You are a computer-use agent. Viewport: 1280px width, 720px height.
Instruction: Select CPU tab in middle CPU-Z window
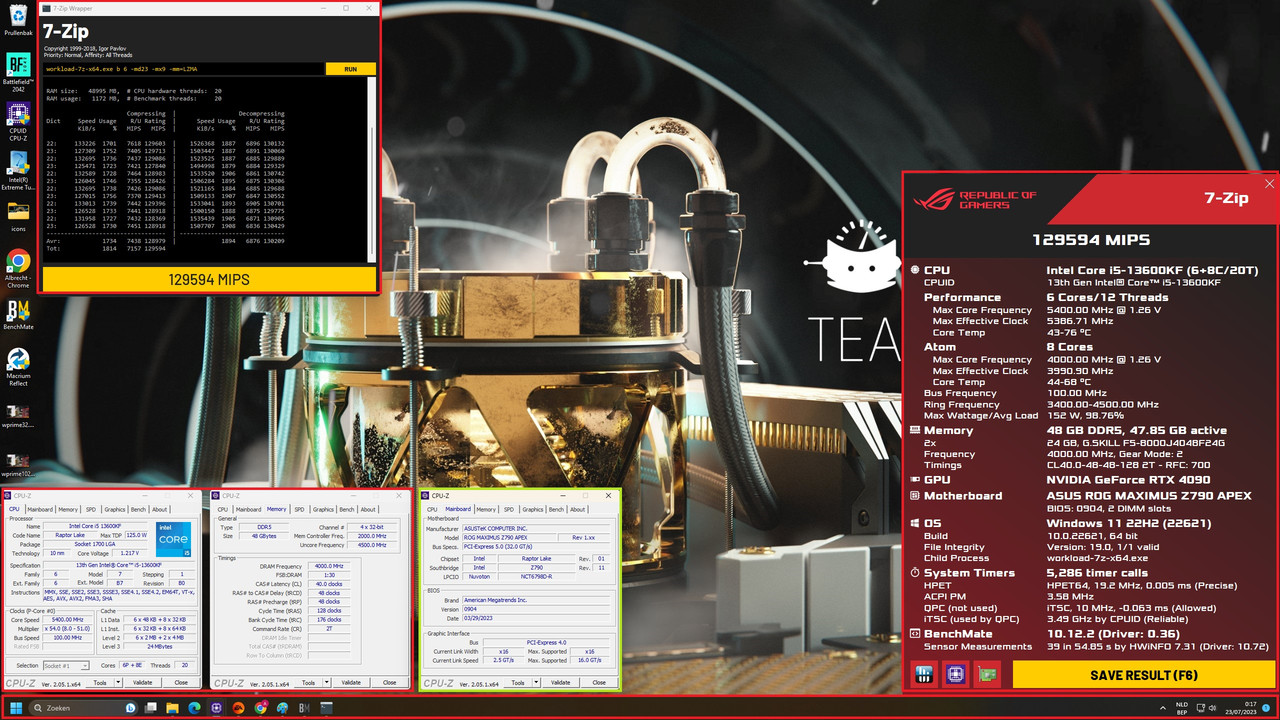pos(222,509)
